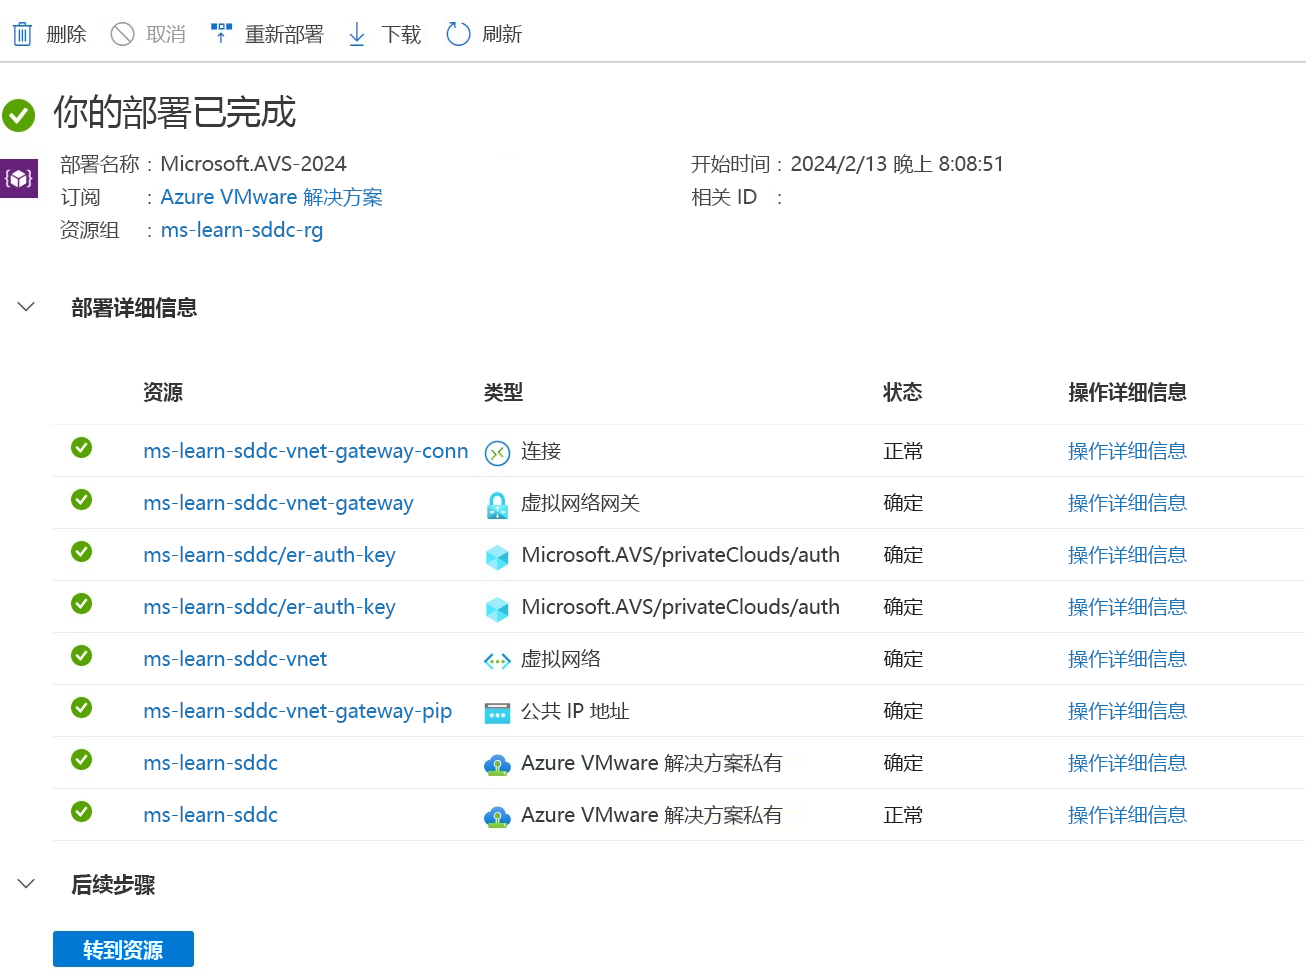Click green status check for ms-learn-sddc-vnet-gateway-conn
Image resolution: width=1306 pixels, height=973 pixels.
coord(82,448)
